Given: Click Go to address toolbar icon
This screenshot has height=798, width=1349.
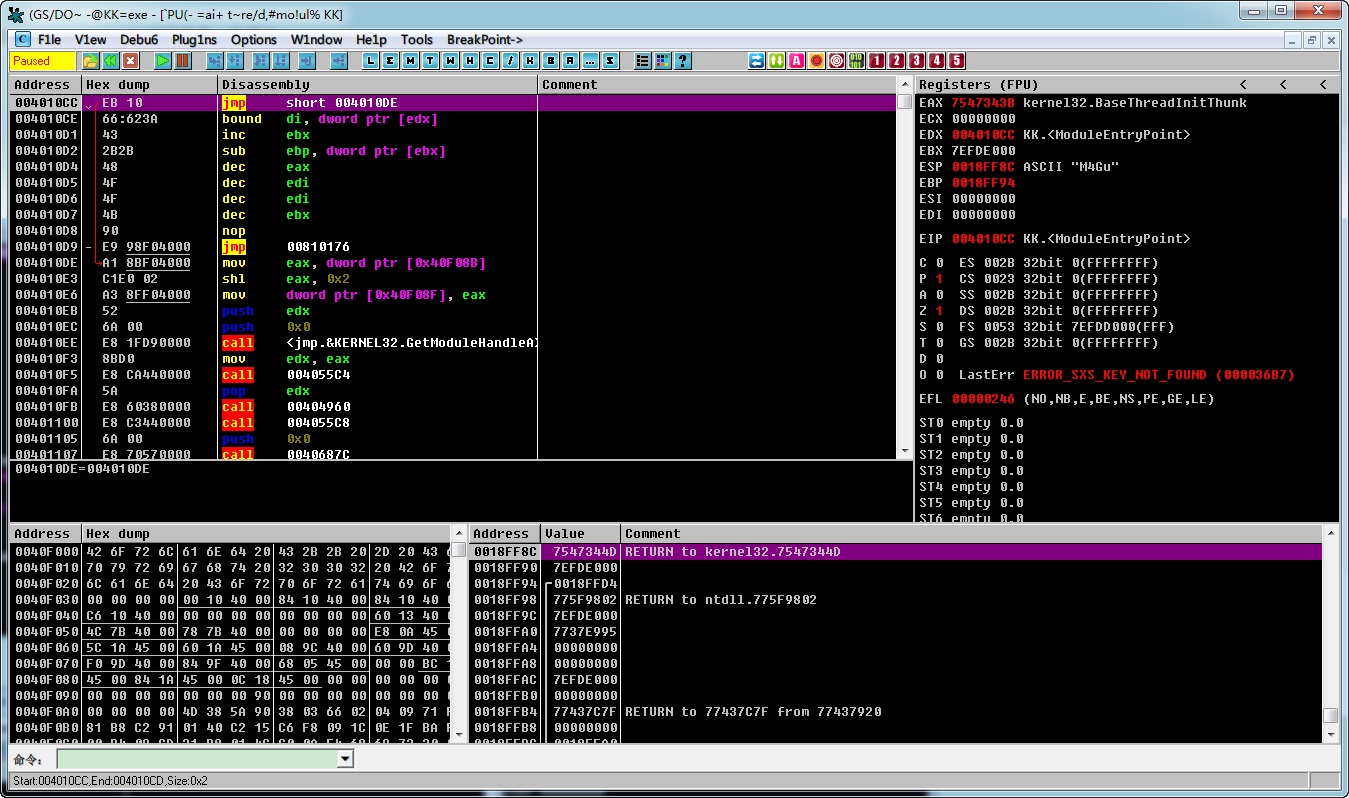Looking at the screenshot, I should click(338, 61).
